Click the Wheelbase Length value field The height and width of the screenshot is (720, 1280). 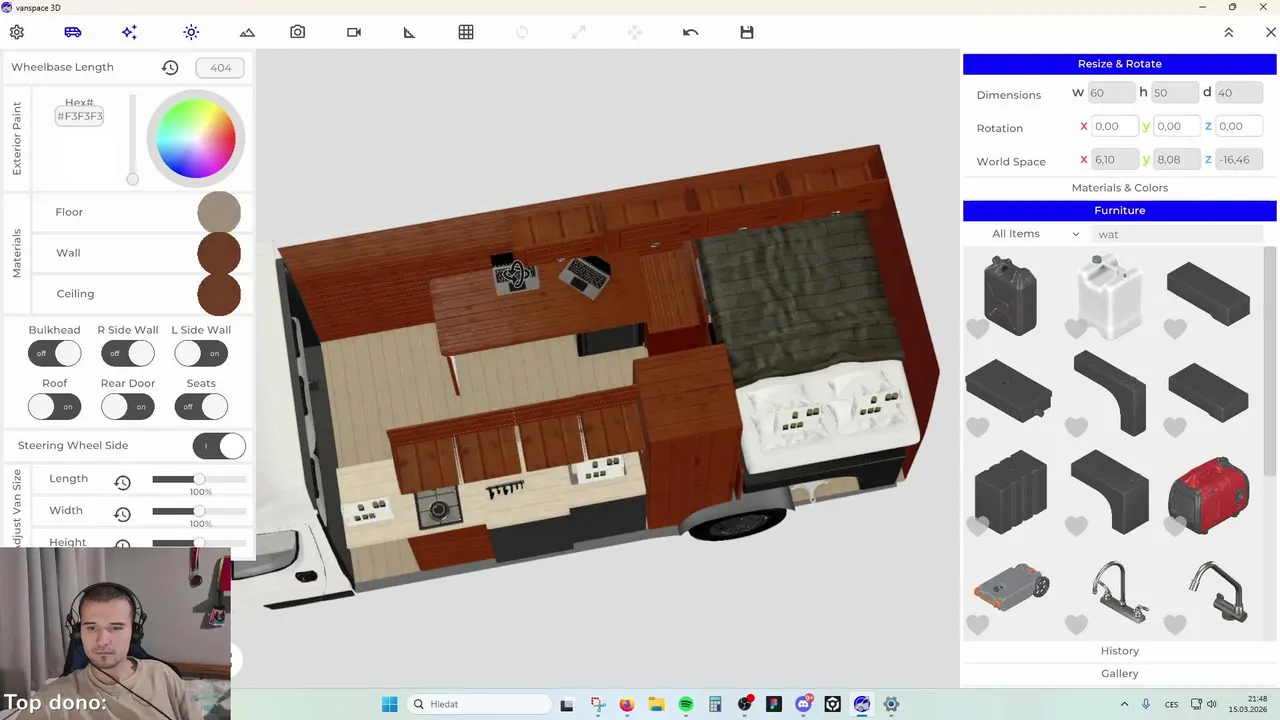pyautogui.click(x=220, y=68)
